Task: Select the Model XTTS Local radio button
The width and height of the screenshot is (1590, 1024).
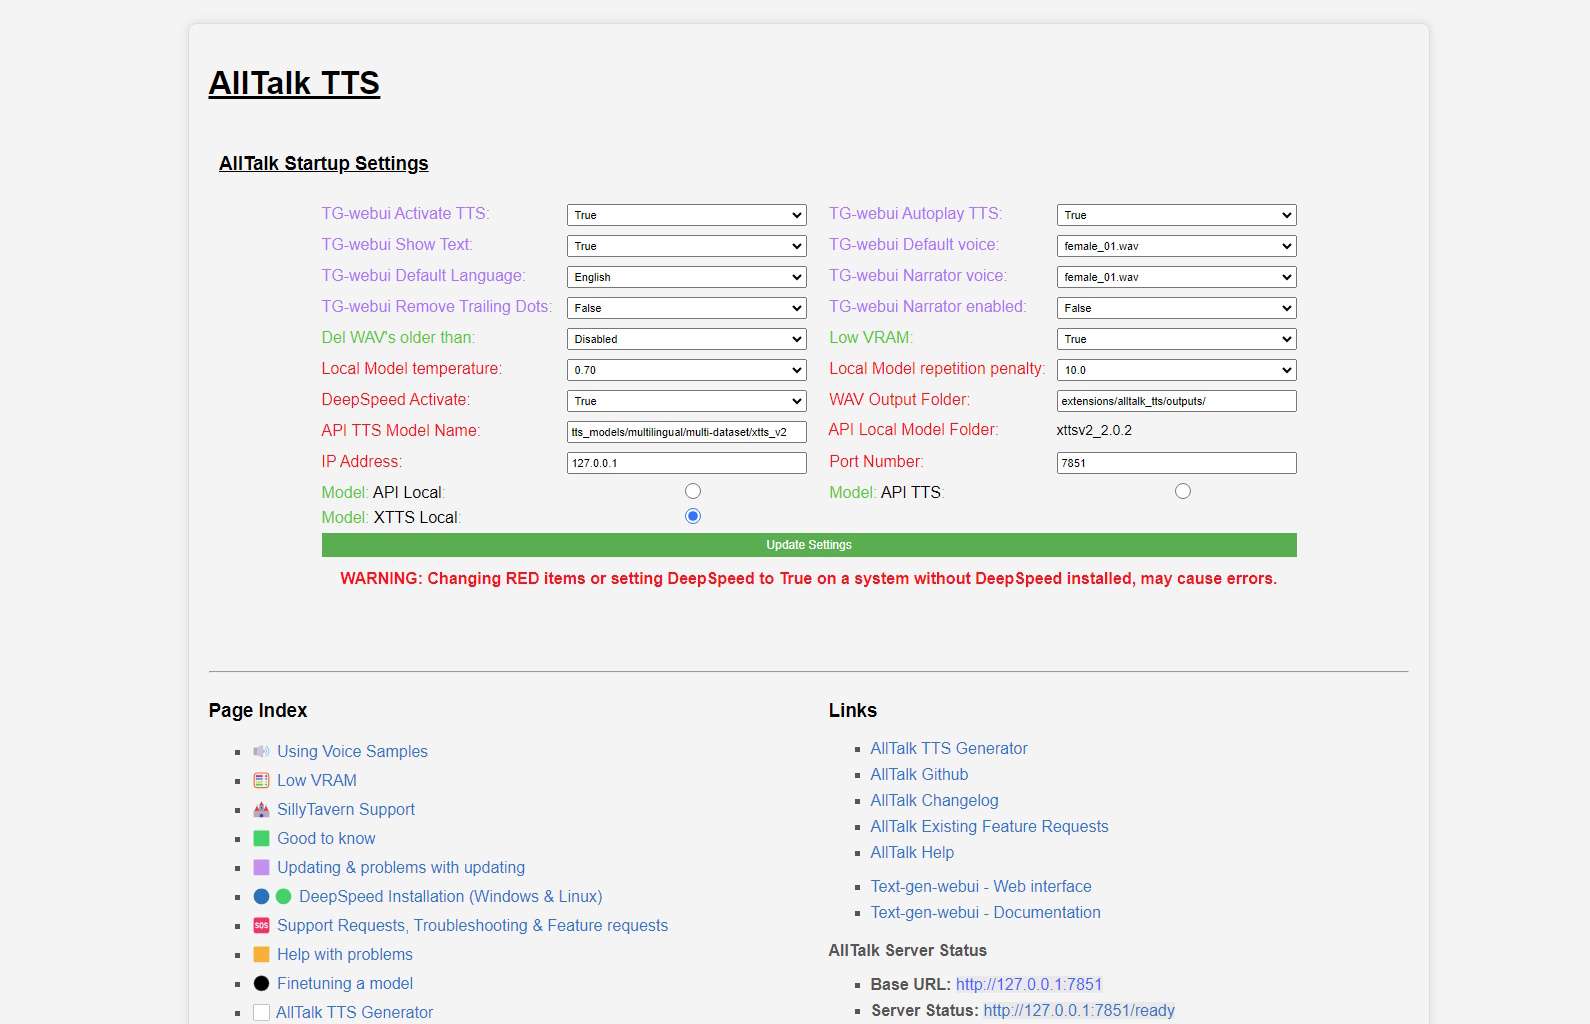Action: point(693,516)
